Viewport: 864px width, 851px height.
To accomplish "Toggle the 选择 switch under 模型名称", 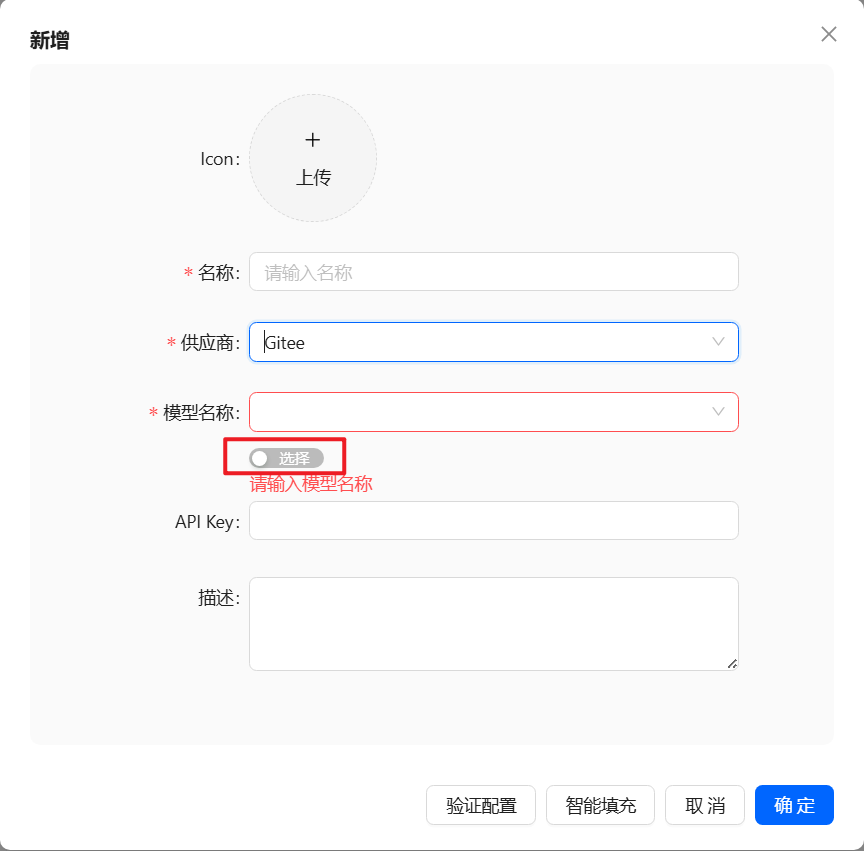I will [x=286, y=458].
